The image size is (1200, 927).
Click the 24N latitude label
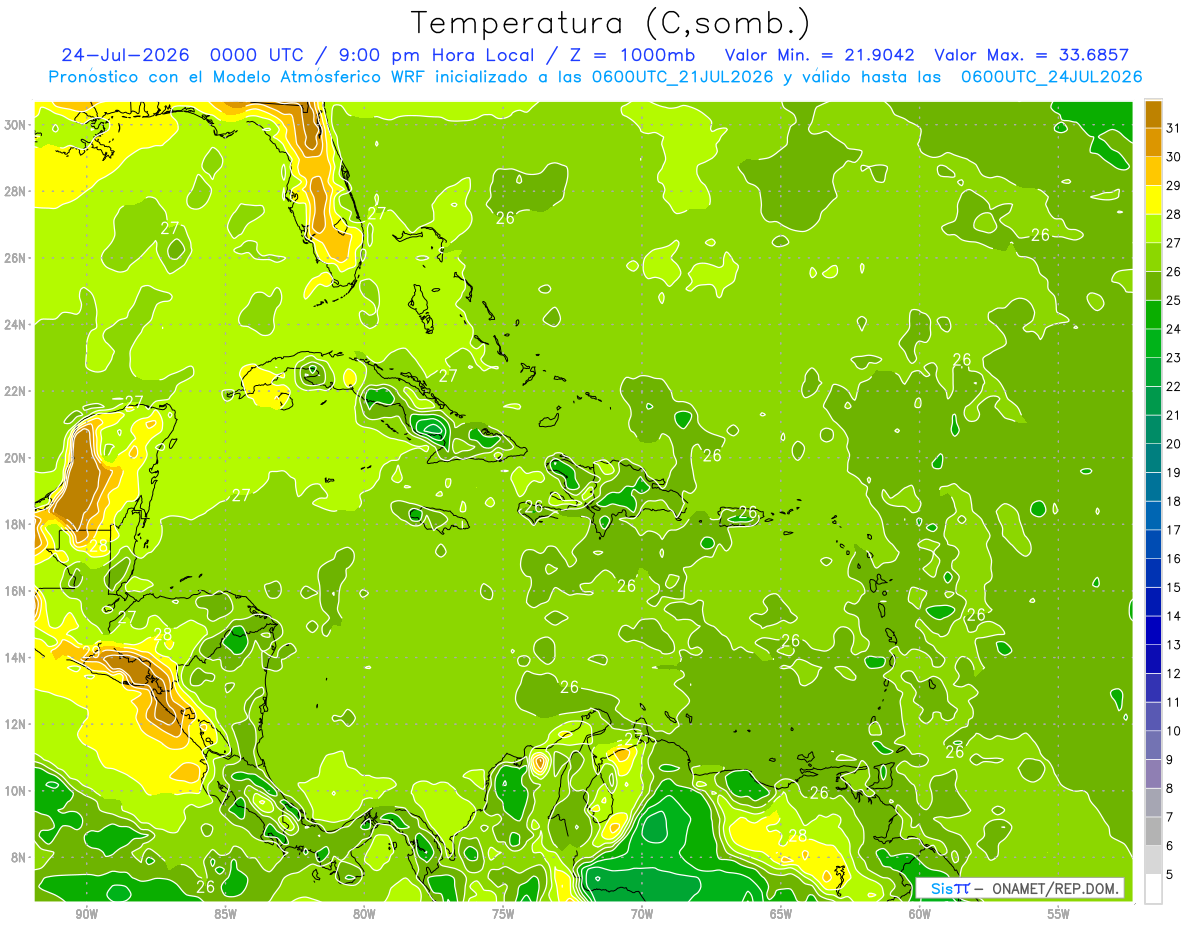(x=17, y=325)
